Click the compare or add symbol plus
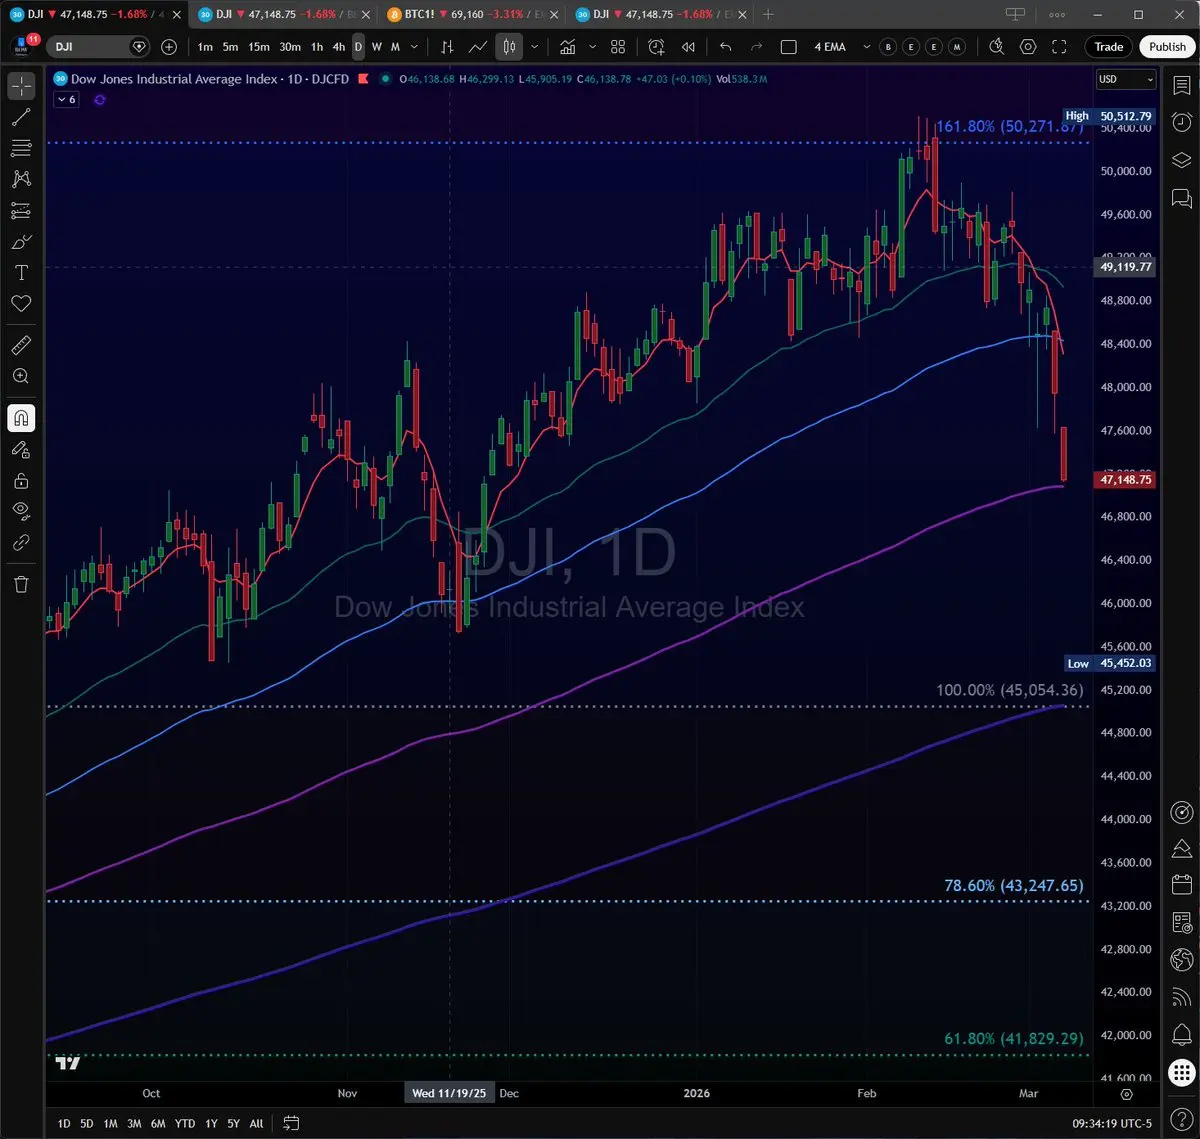1200x1139 pixels. (x=169, y=47)
